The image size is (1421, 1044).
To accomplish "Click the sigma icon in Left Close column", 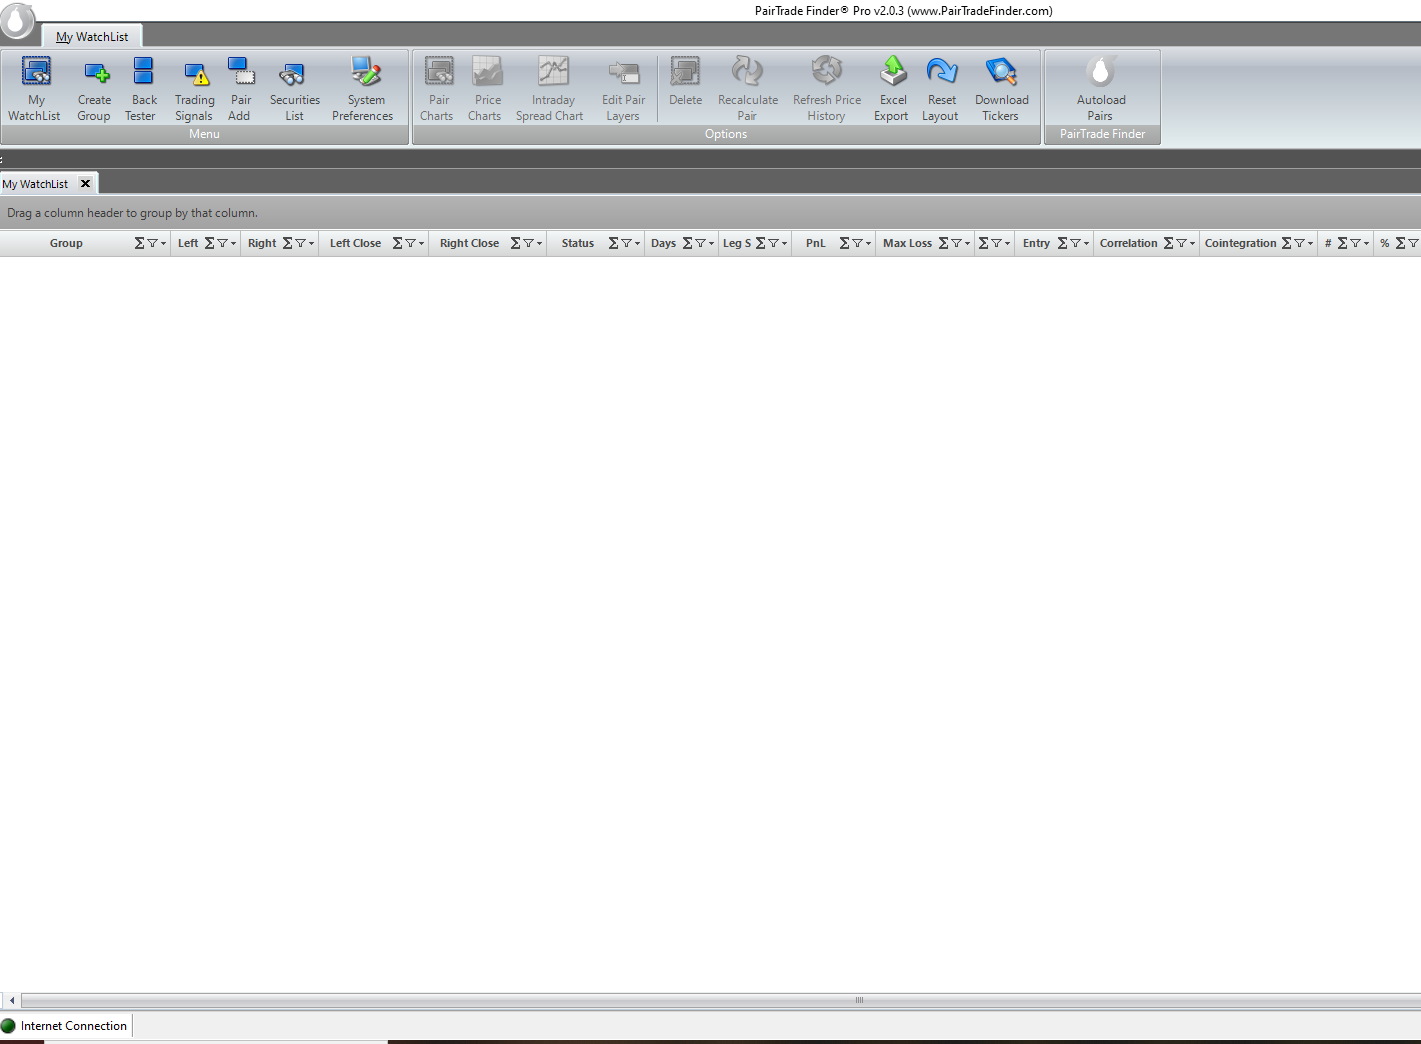I will (x=398, y=243).
